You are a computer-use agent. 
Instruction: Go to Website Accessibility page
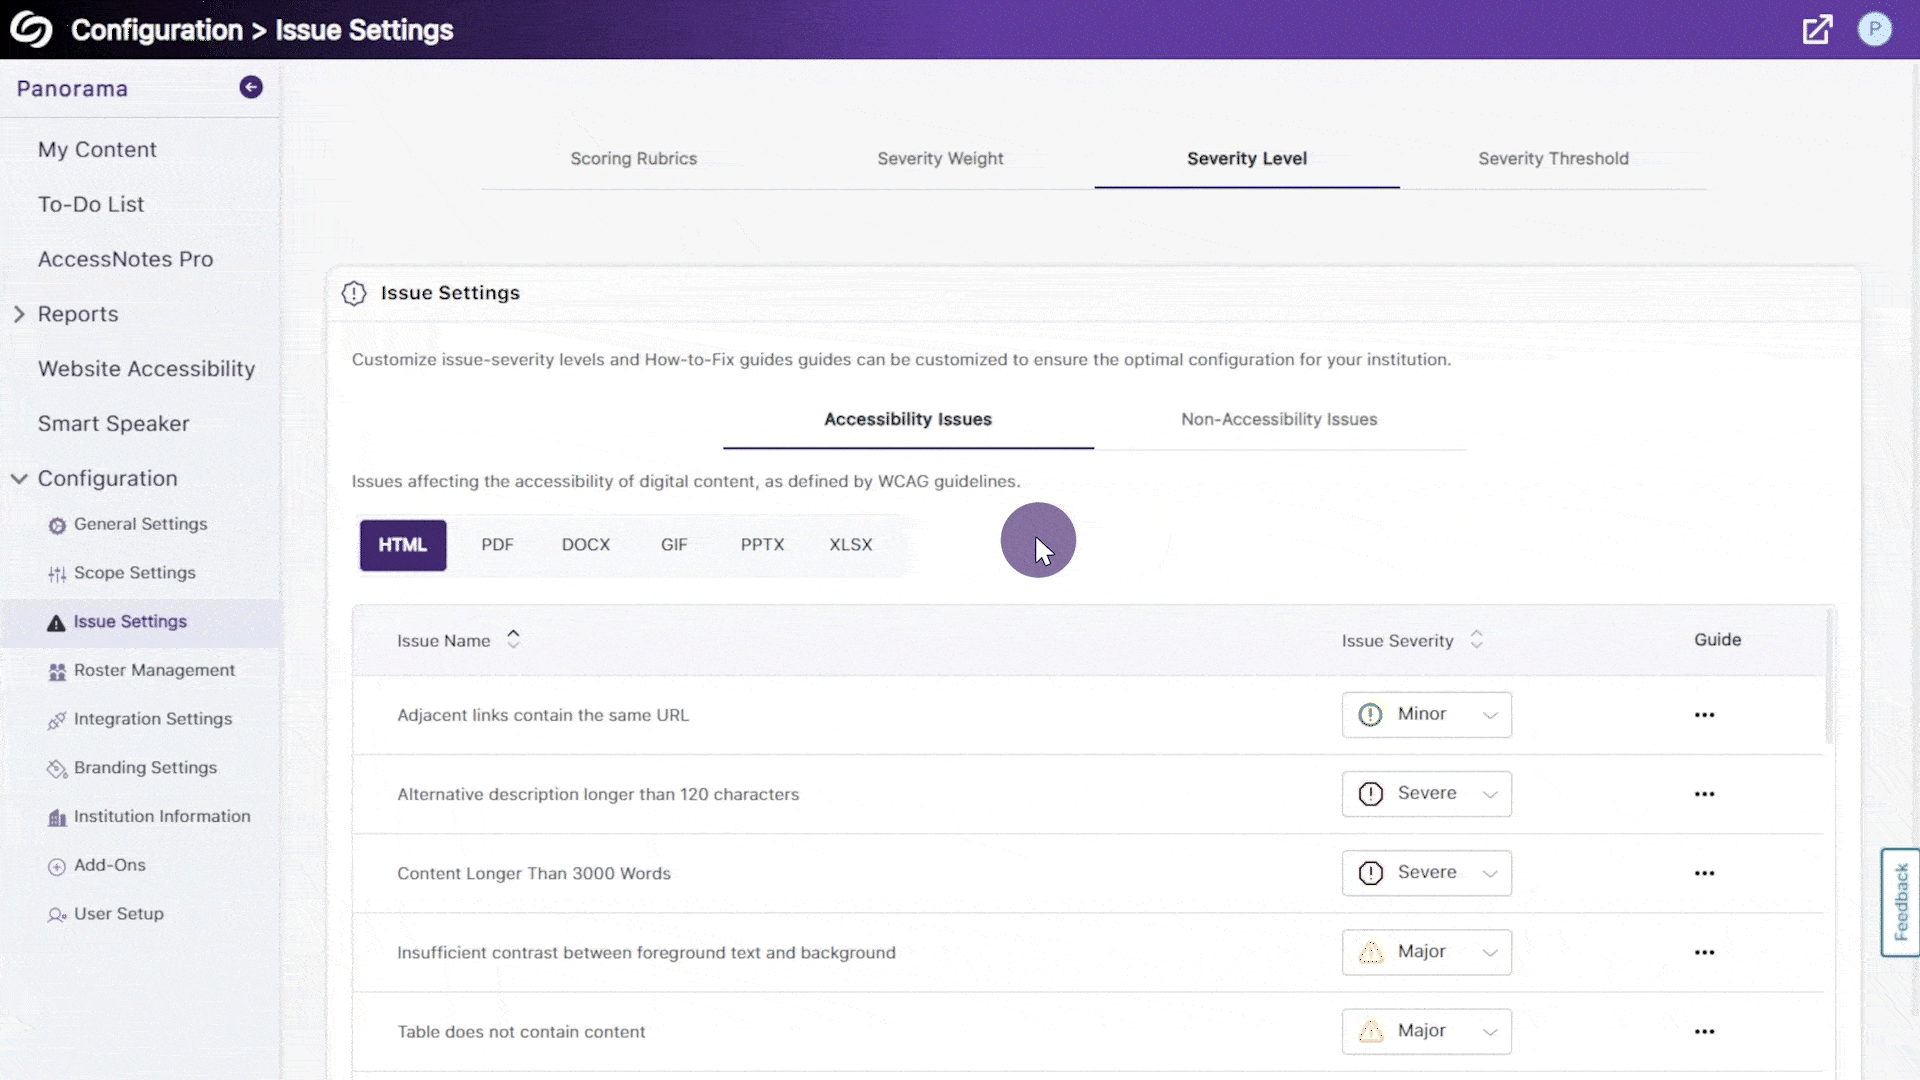tap(146, 369)
